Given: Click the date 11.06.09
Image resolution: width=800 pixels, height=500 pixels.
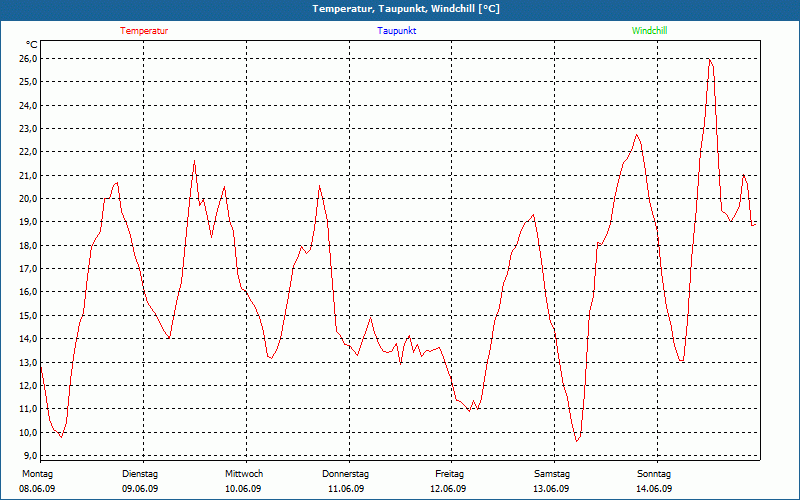Looking at the screenshot, I should tap(346, 489).
